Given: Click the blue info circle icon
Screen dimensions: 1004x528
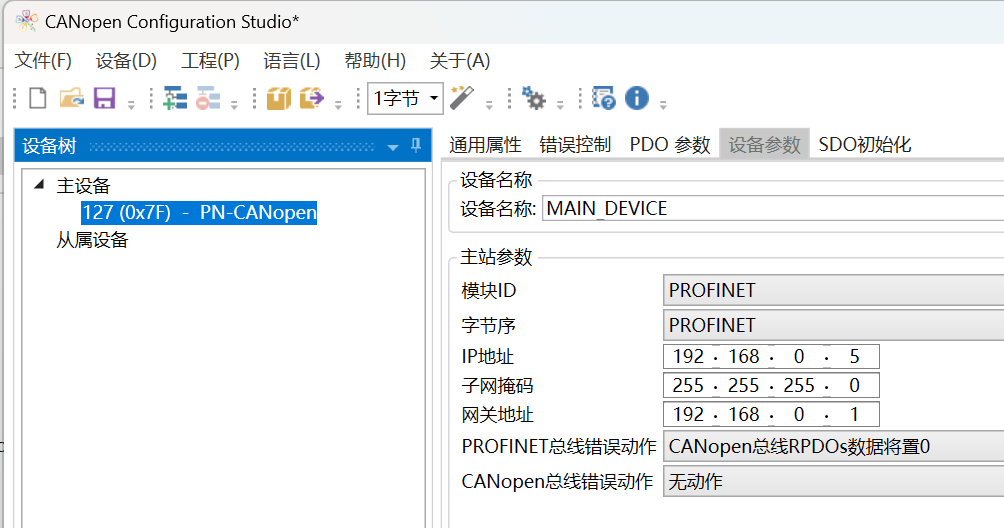Looking at the screenshot, I should click(636, 99).
